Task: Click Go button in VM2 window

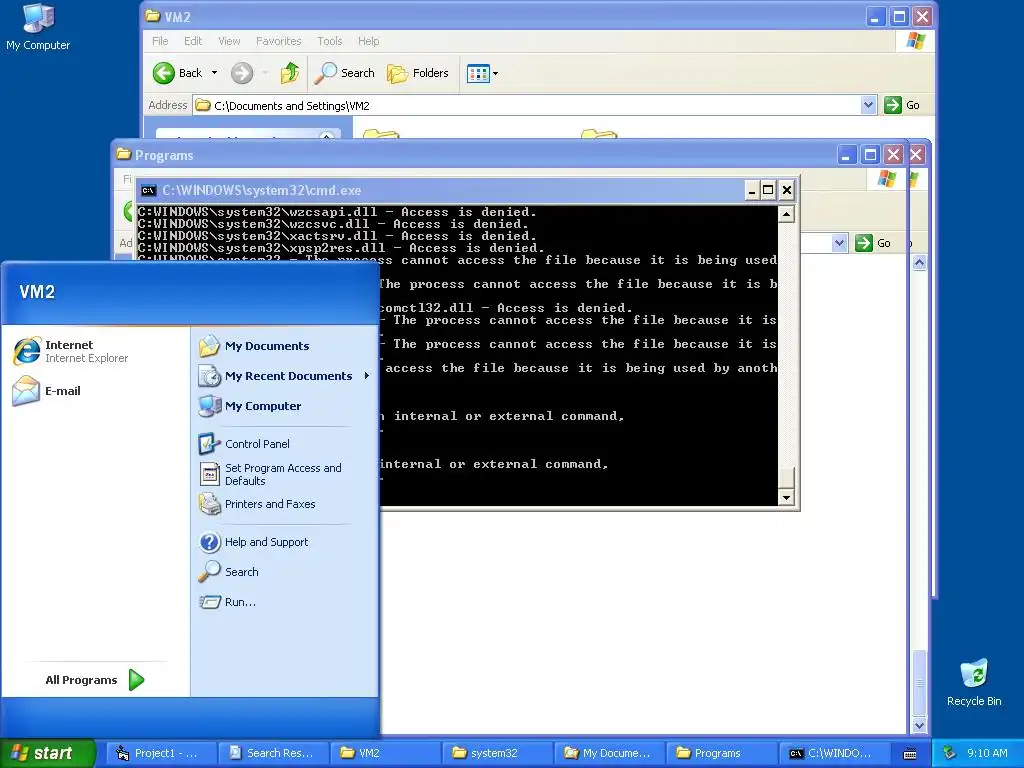Action: click(902, 105)
